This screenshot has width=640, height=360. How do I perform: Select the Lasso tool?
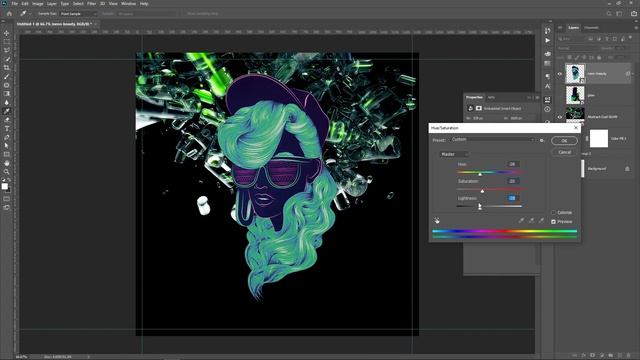click(7, 50)
